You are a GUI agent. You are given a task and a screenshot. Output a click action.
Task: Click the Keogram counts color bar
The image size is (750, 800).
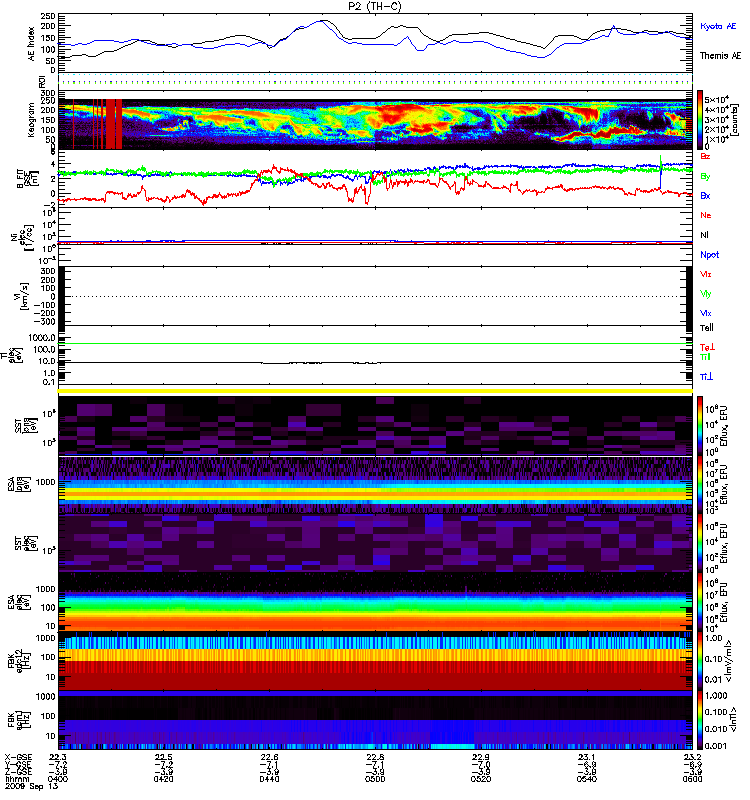pos(700,120)
